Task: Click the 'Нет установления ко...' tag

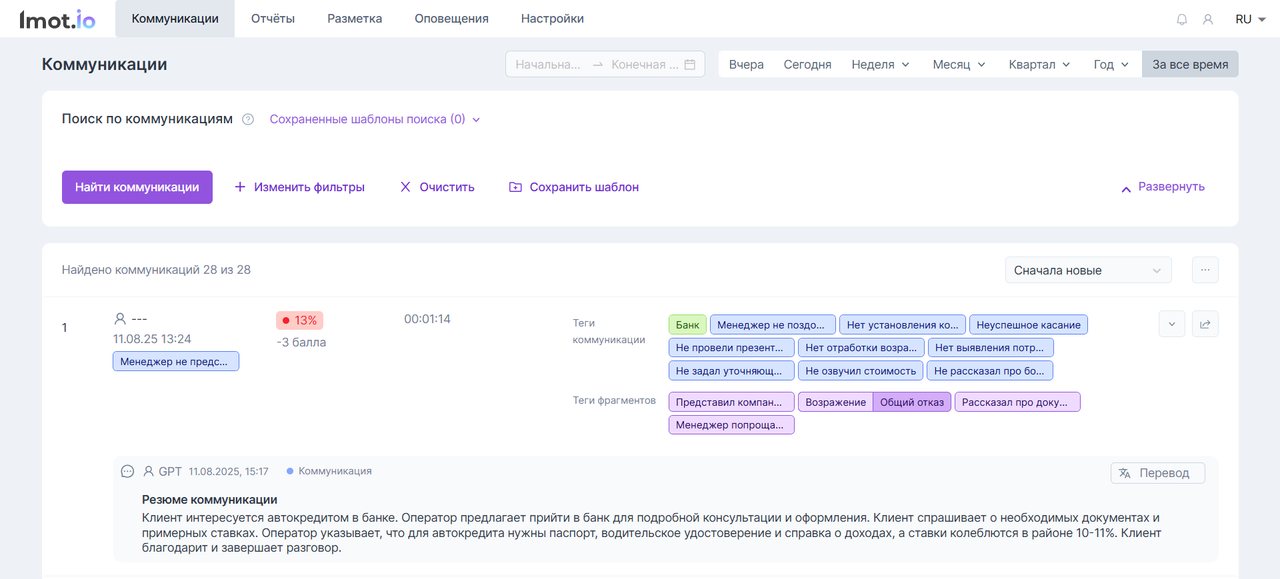Action: [902, 325]
